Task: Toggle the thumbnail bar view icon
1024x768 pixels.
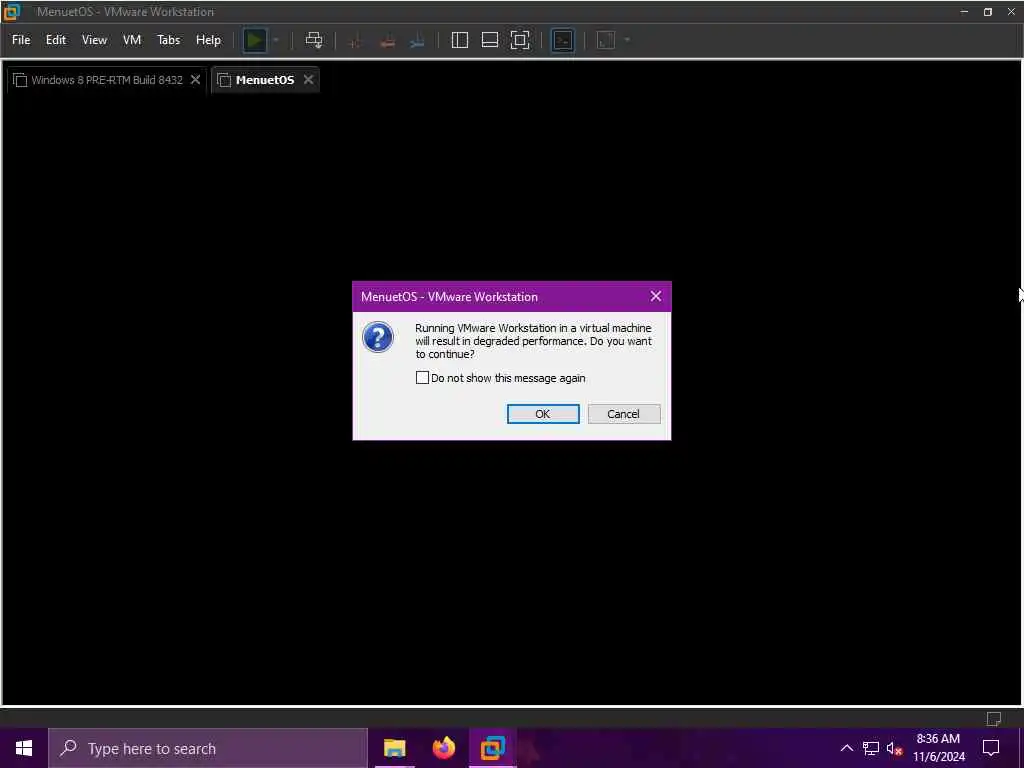Action: click(490, 40)
